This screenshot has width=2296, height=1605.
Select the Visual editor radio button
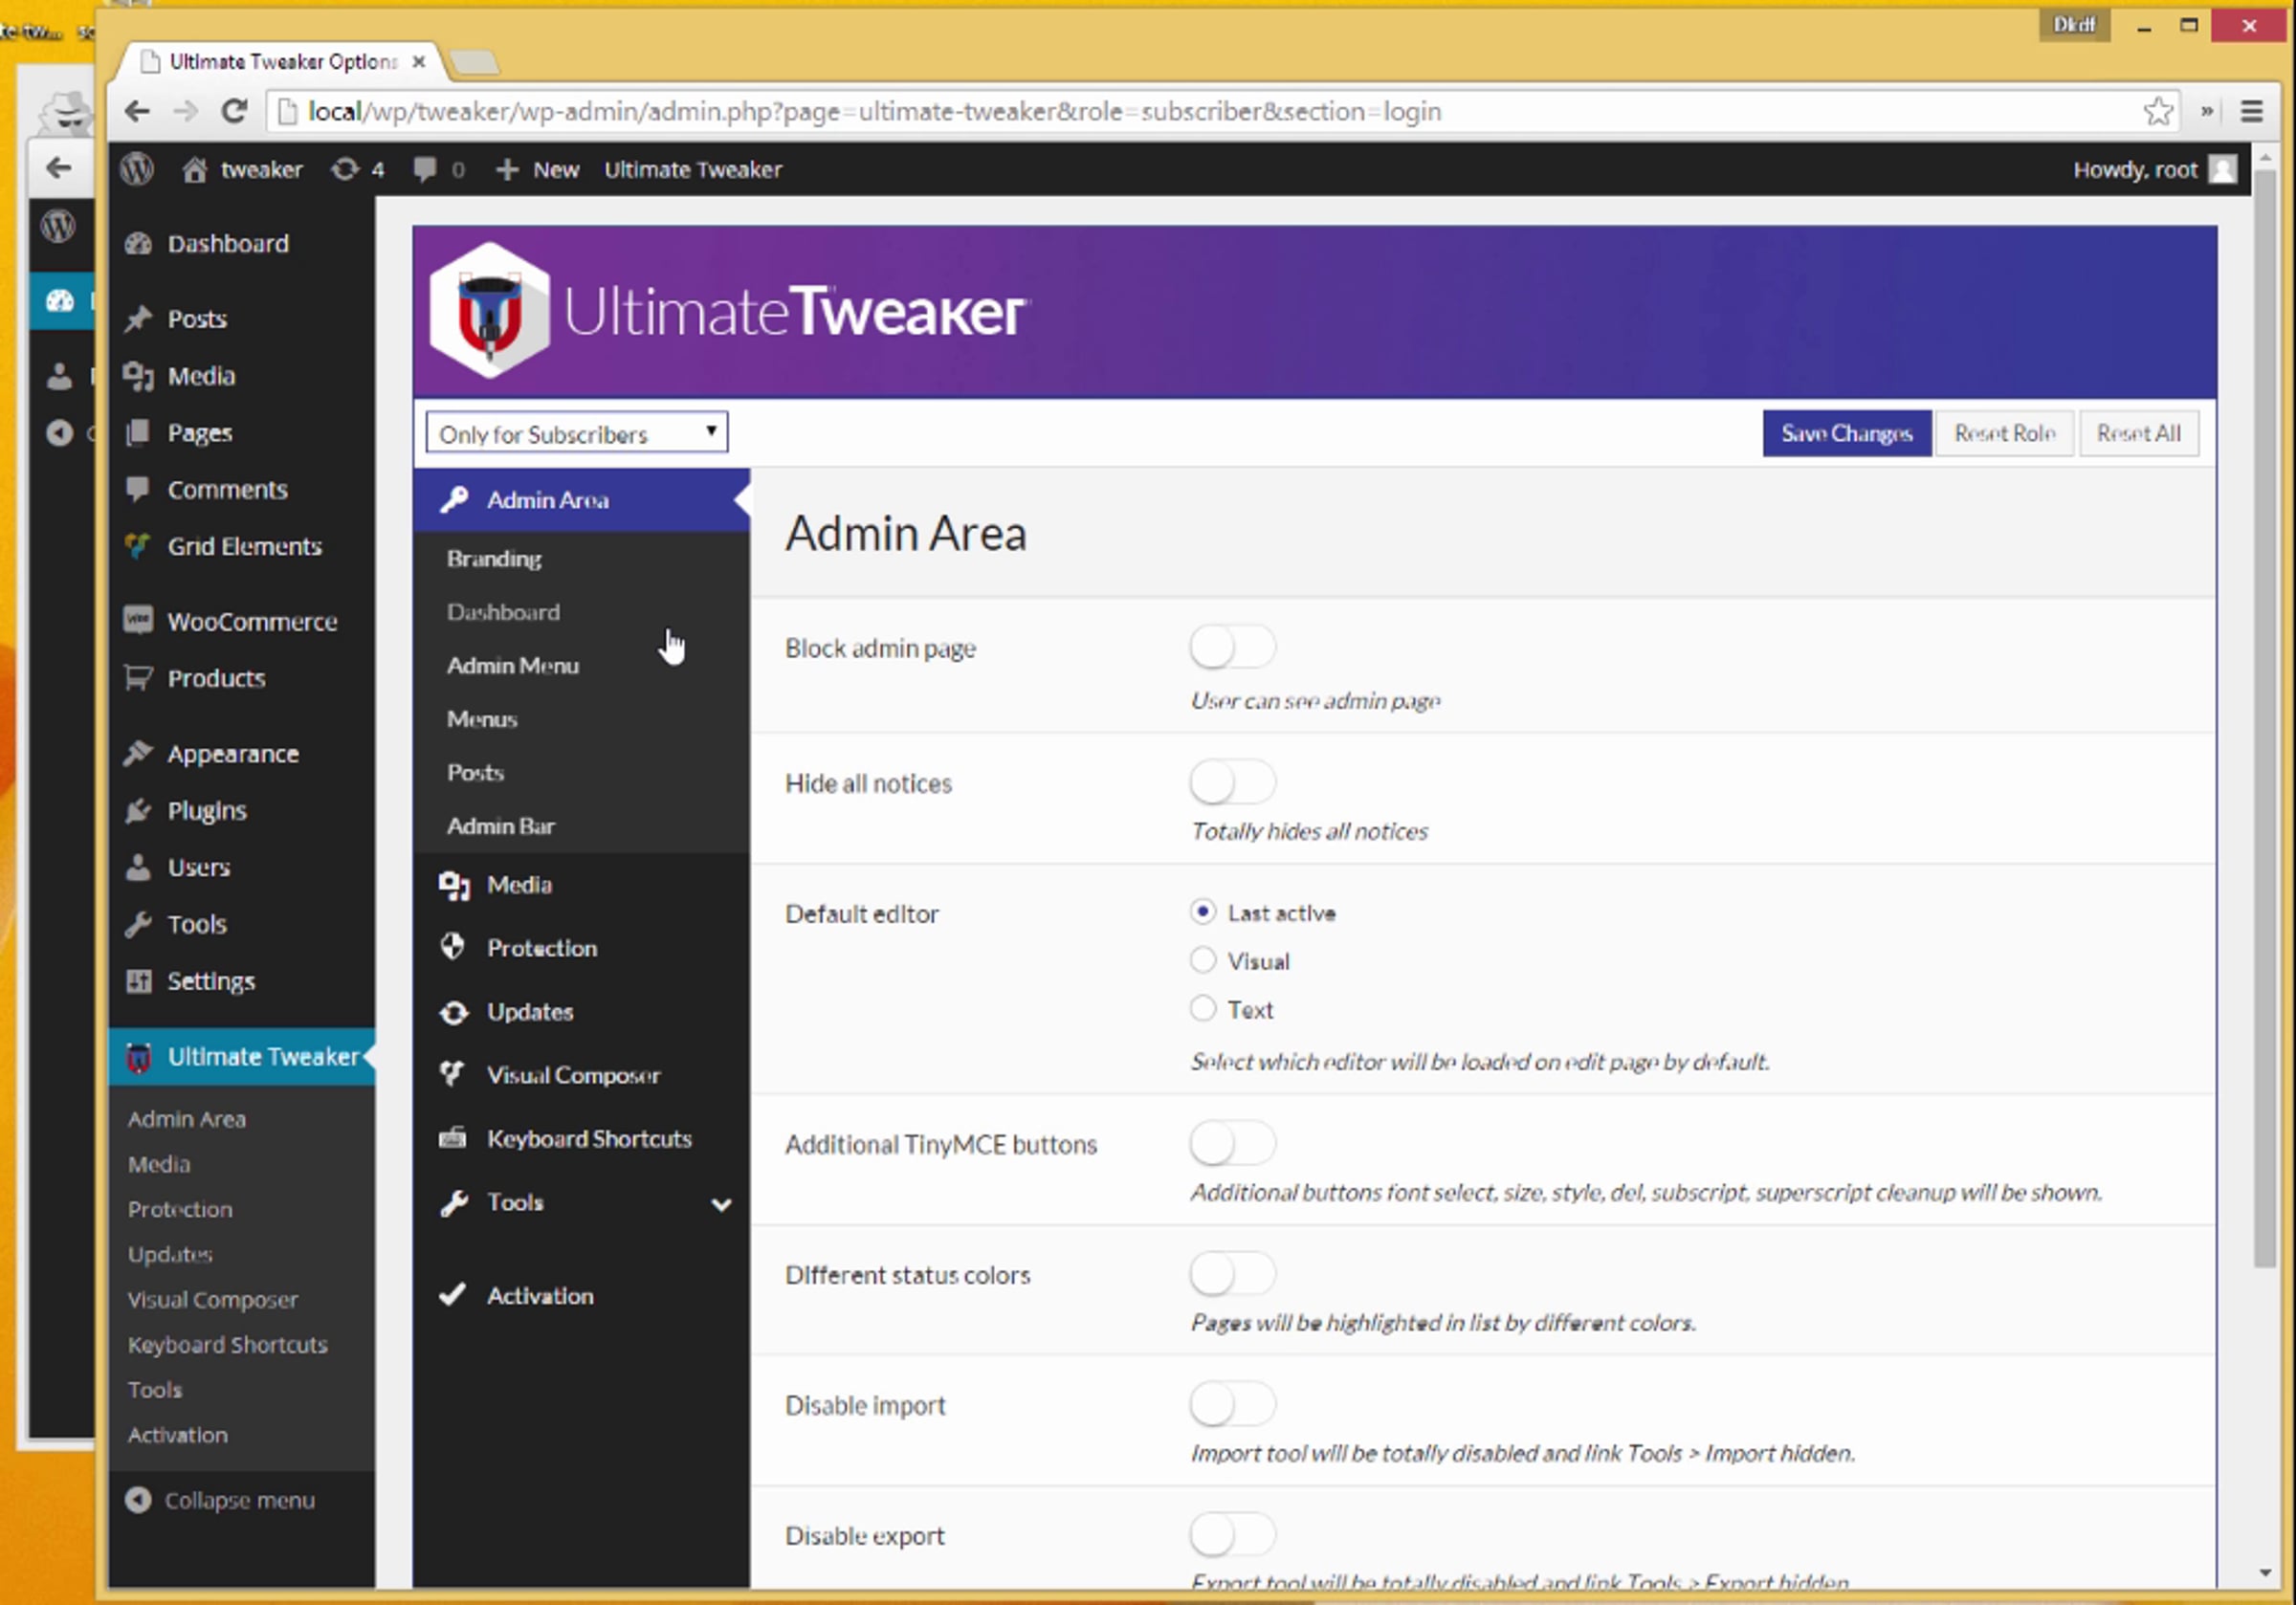click(x=1203, y=960)
